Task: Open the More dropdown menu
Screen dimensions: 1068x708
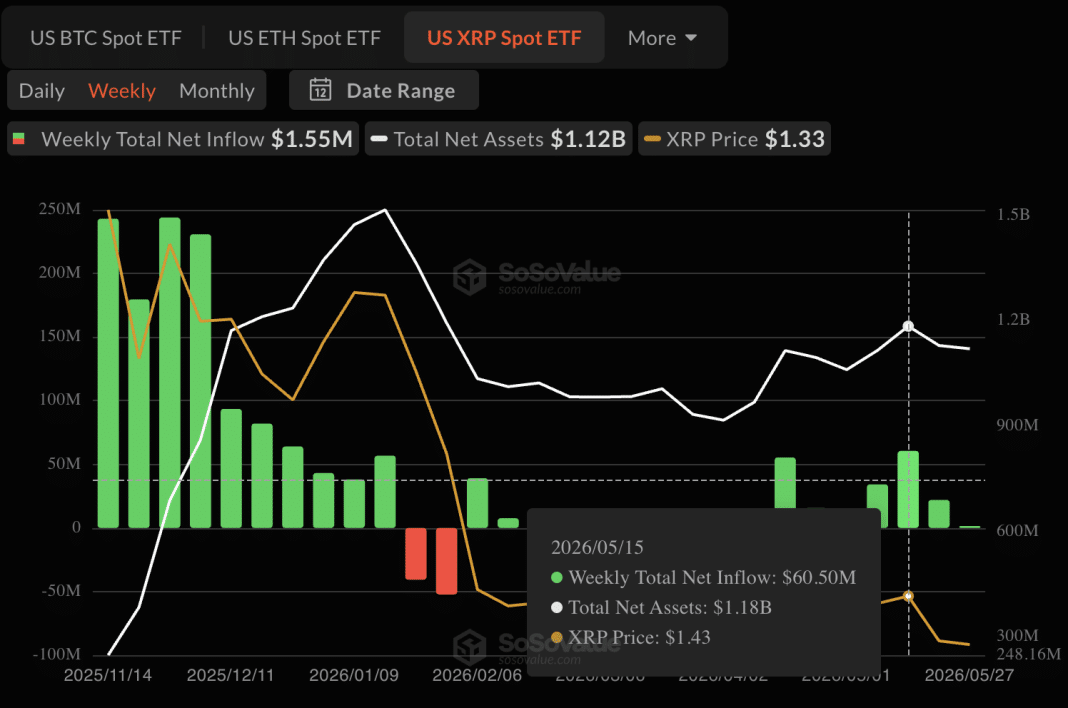Action: click(662, 38)
